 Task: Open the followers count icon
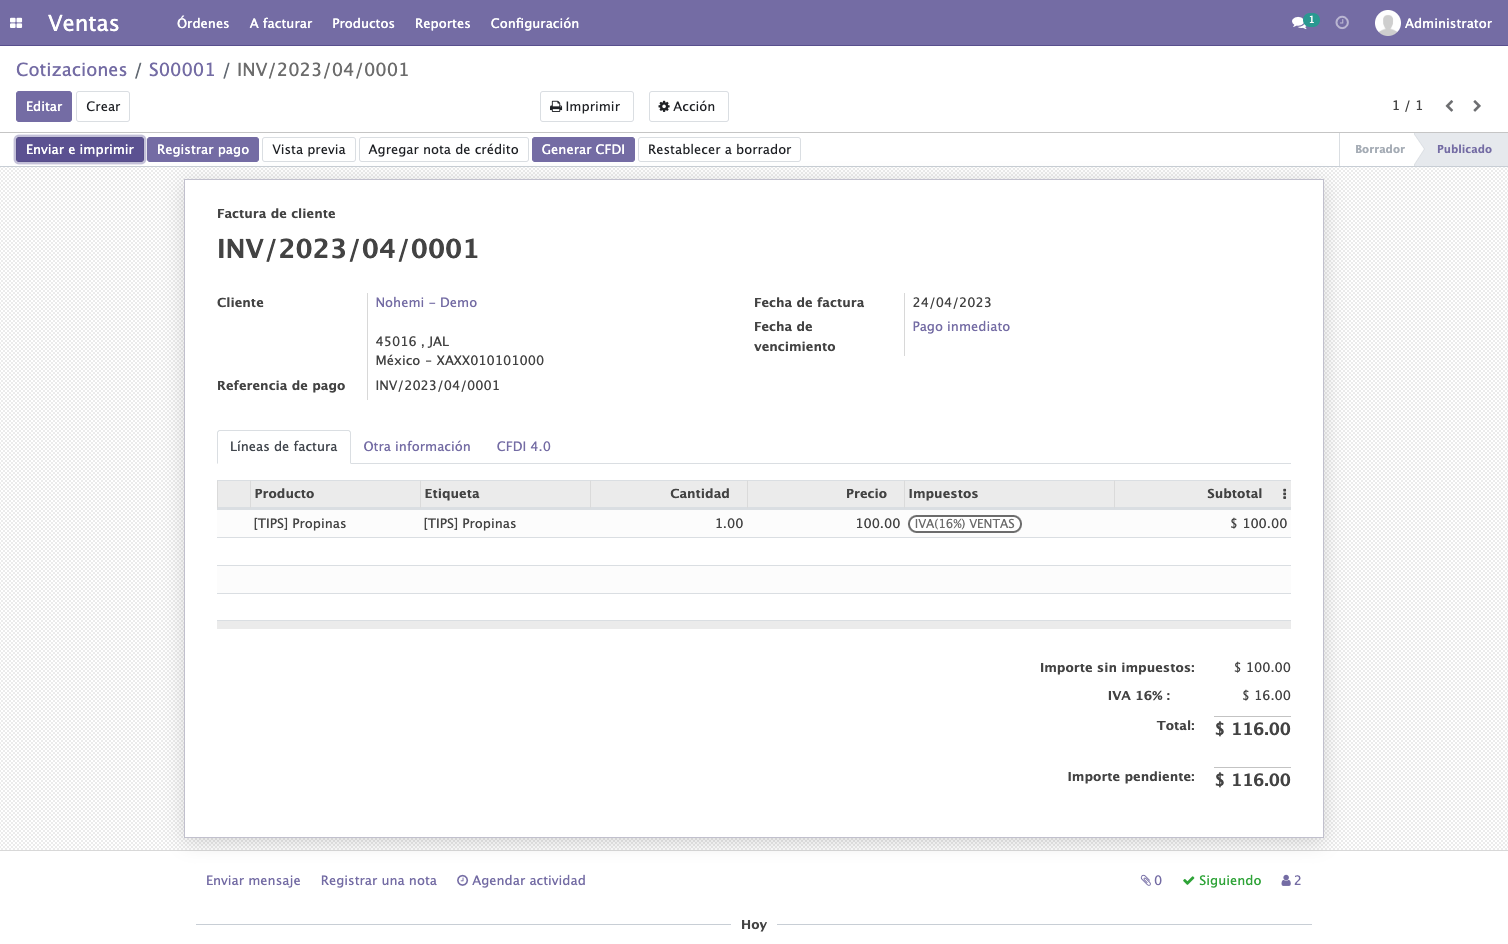pos(1291,881)
